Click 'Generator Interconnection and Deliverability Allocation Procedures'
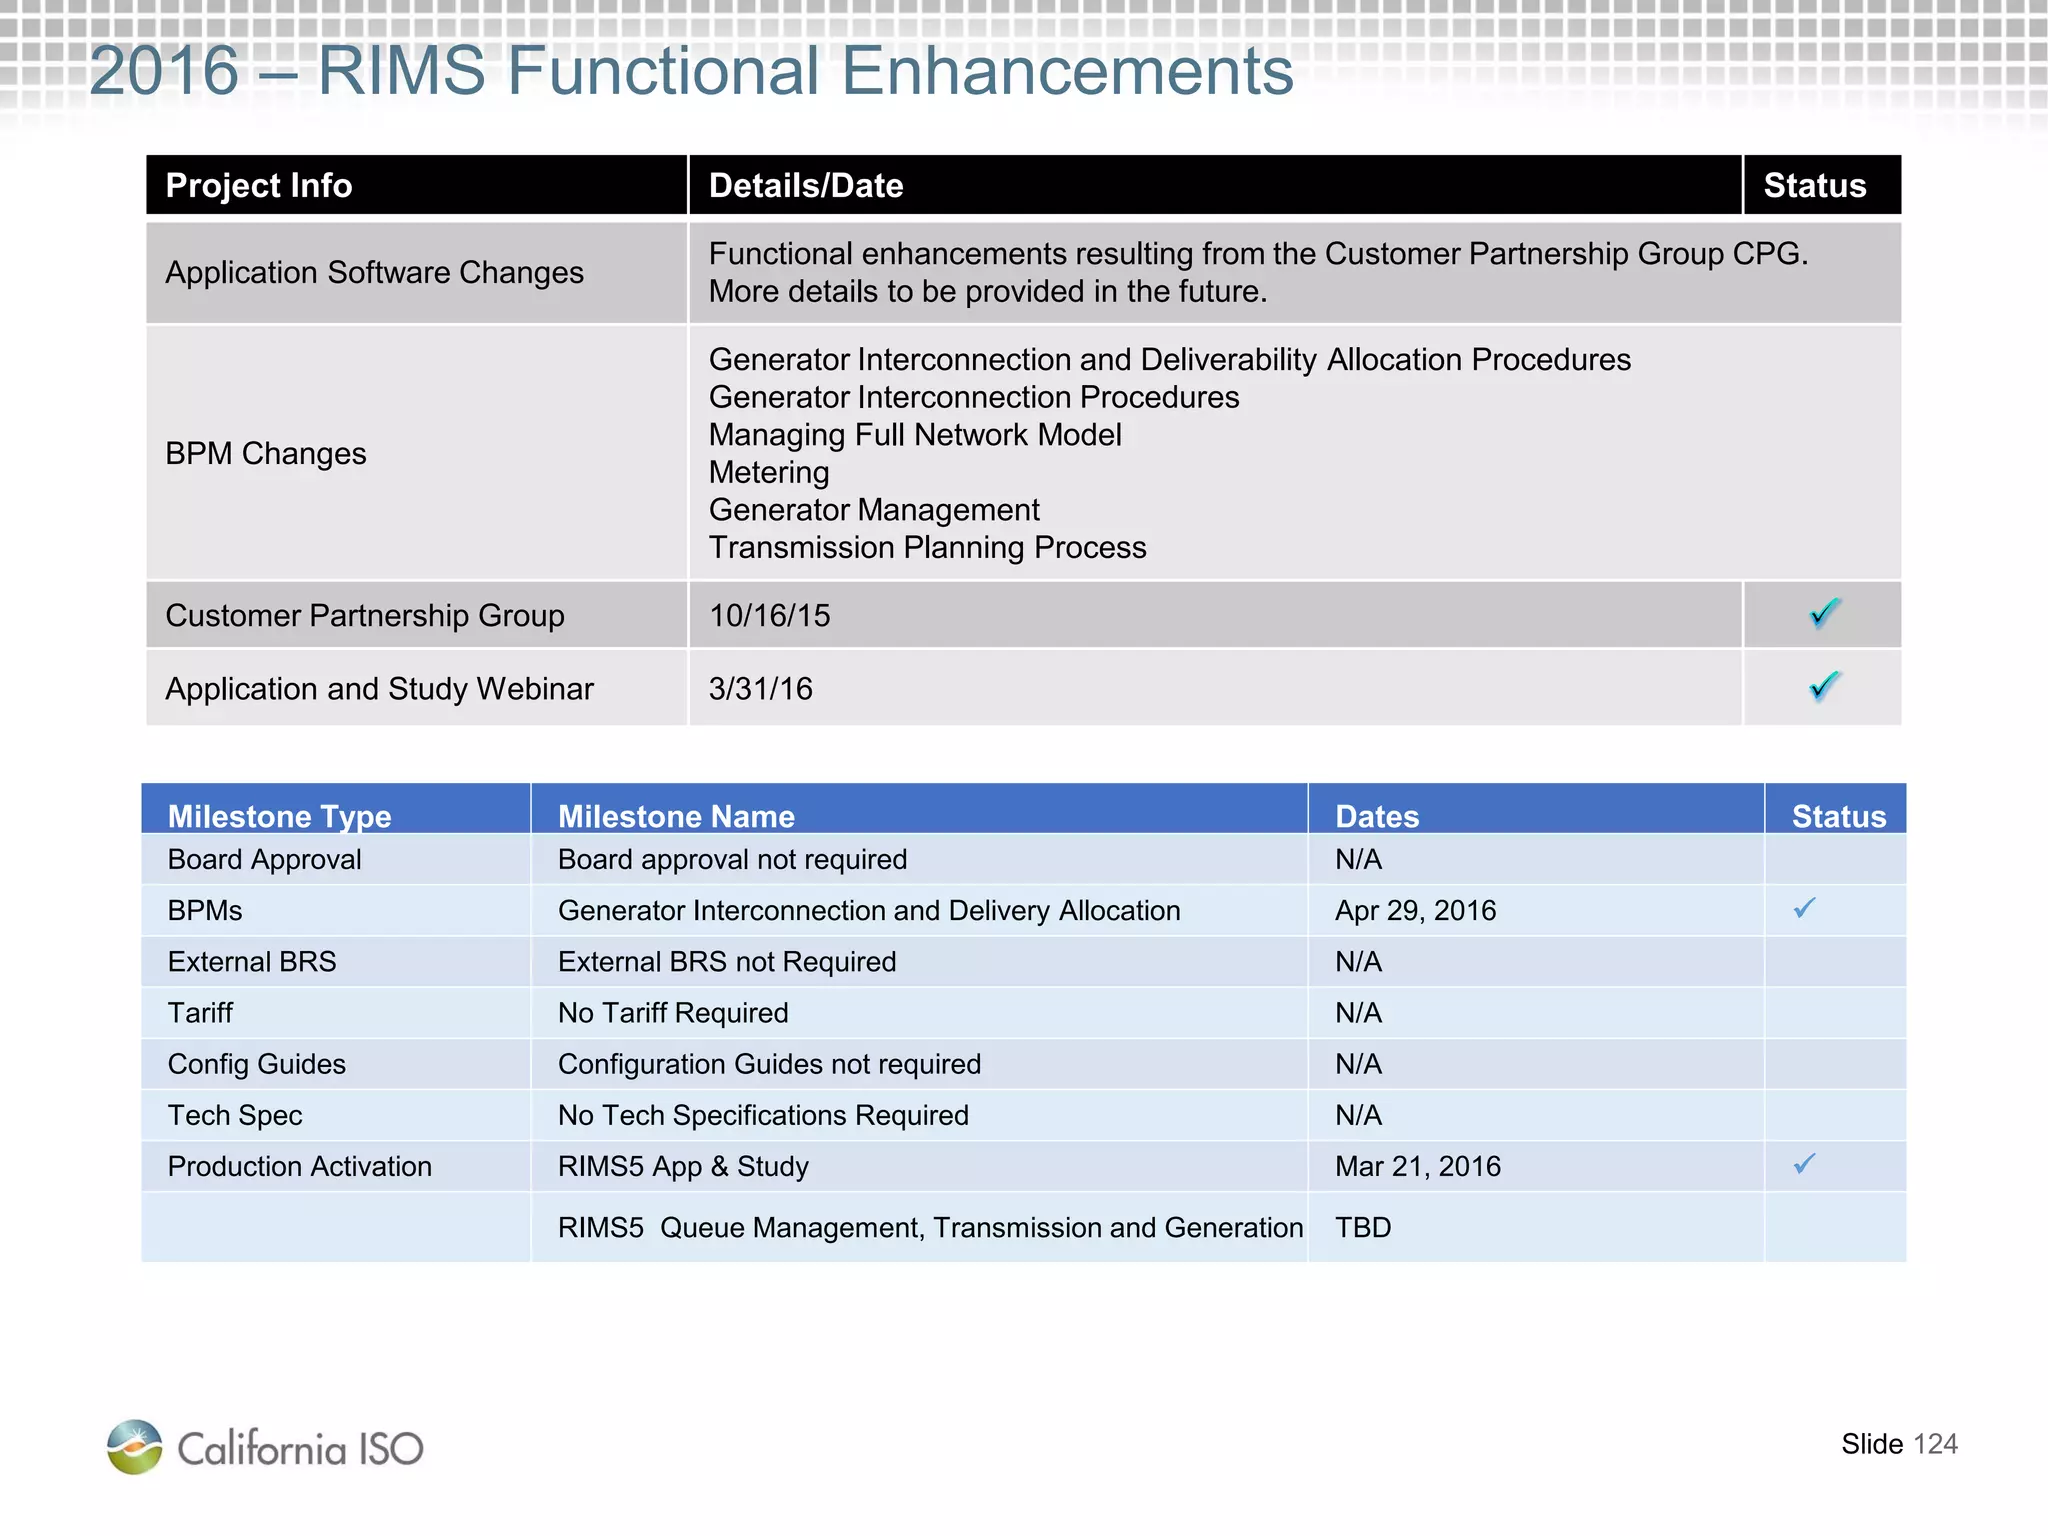 click(1170, 360)
